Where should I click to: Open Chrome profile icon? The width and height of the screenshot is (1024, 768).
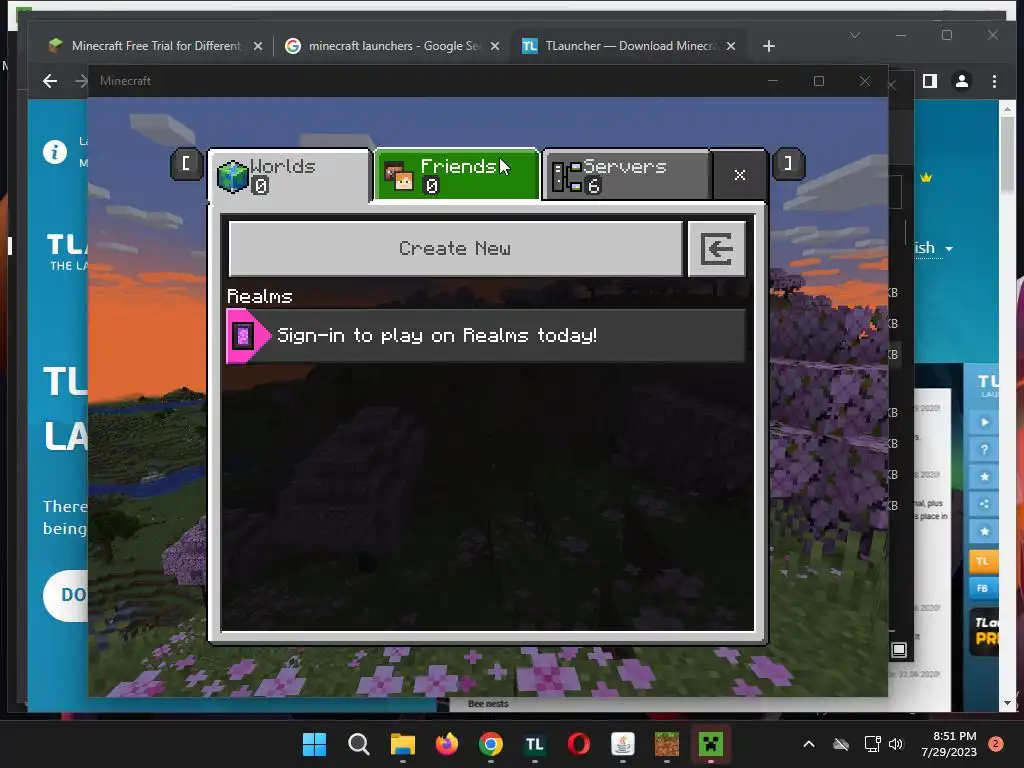pyautogui.click(x=962, y=81)
